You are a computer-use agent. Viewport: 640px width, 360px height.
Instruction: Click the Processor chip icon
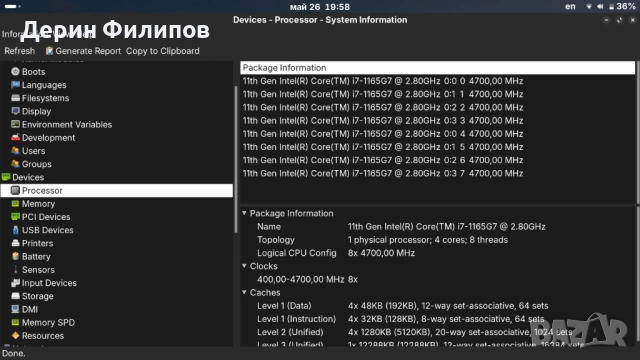pos(16,190)
